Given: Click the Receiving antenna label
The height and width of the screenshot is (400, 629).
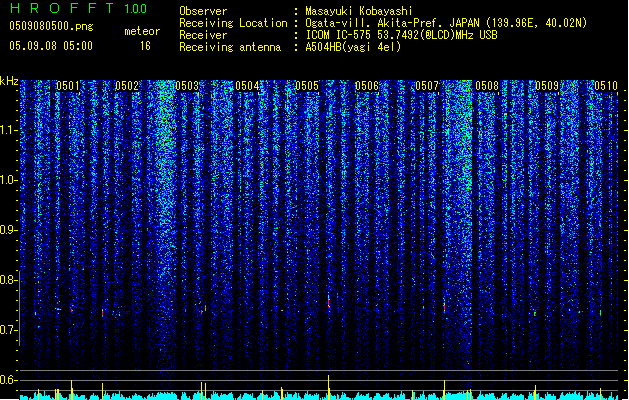Looking at the screenshot, I should point(230,47).
